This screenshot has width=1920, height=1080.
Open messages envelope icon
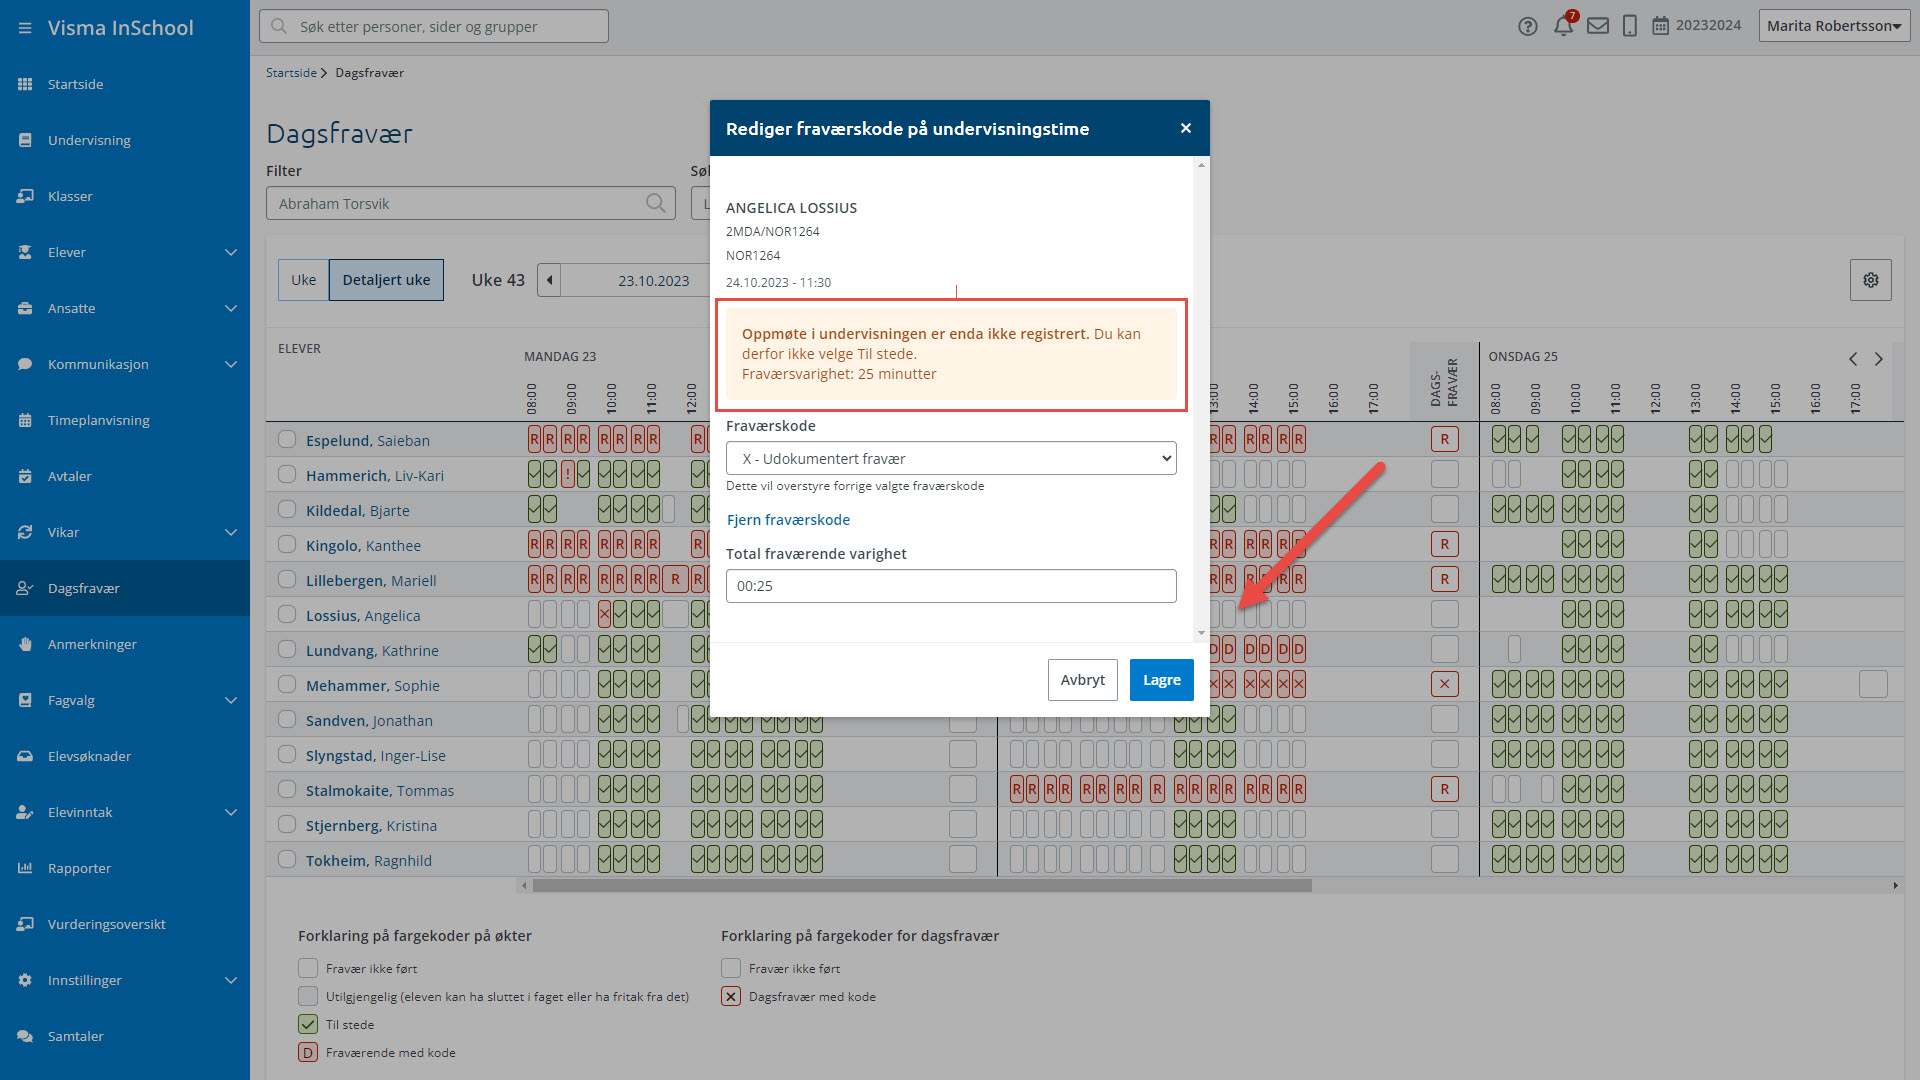[1598, 26]
